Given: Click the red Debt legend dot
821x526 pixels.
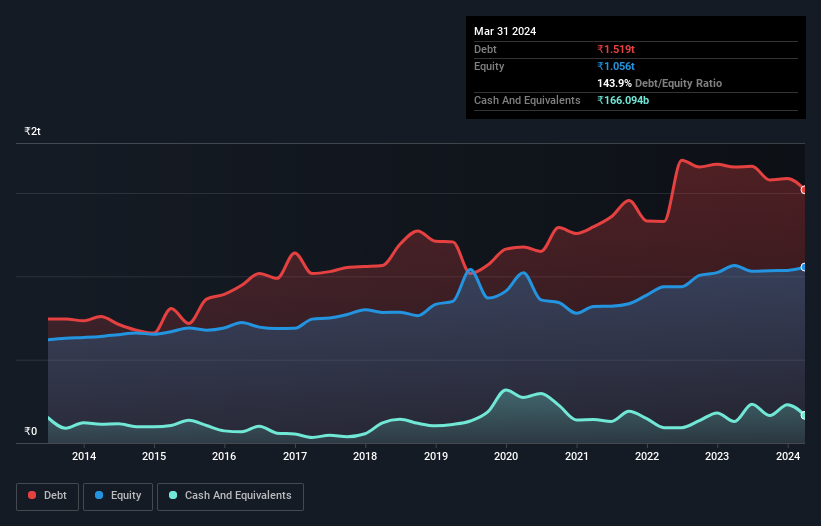Looking at the screenshot, I should [32, 495].
